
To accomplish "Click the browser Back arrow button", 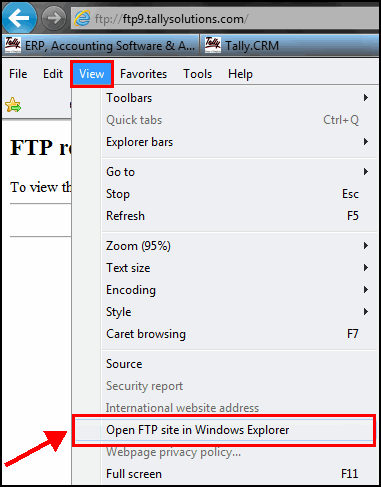I will click(19, 17).
